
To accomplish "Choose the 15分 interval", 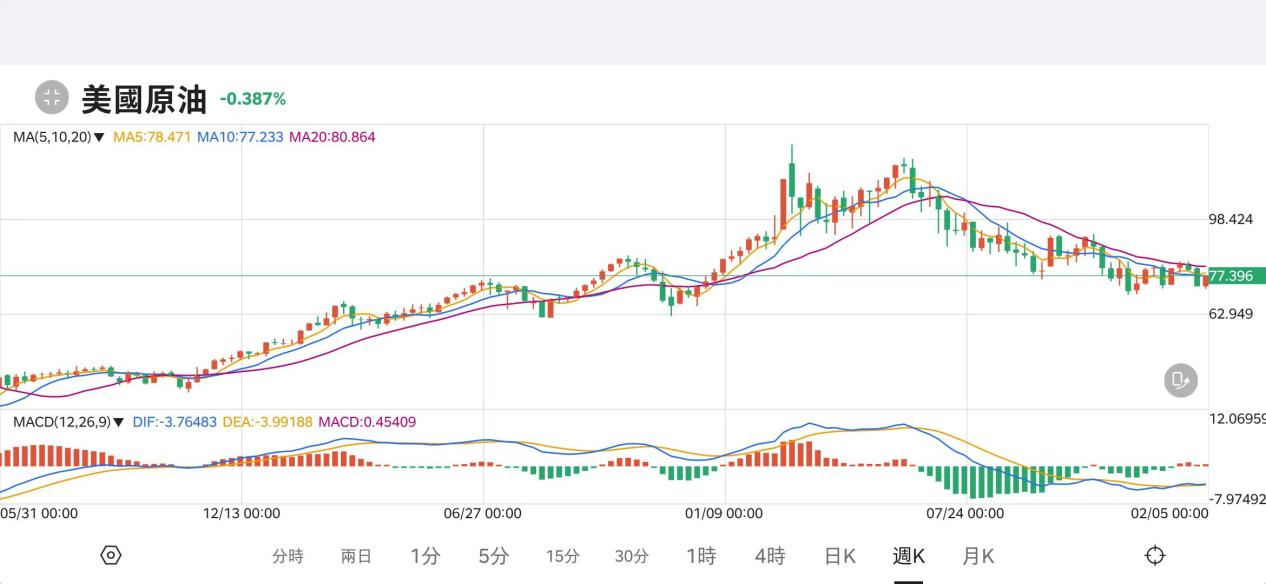I will coord(562,556).
